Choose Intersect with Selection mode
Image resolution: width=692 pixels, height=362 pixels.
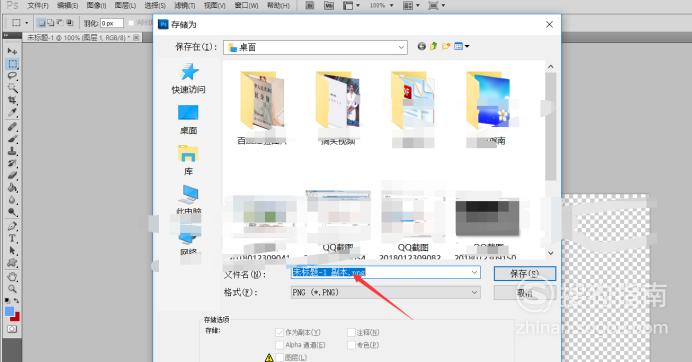(69, 23)
